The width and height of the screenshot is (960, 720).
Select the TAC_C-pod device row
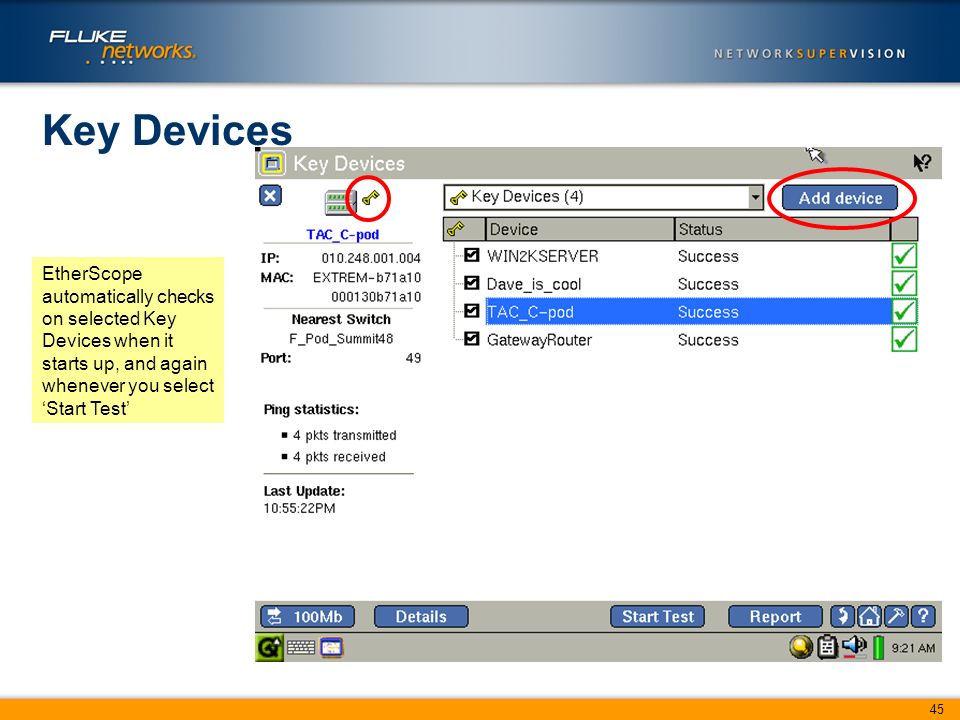tap(688, 312)
